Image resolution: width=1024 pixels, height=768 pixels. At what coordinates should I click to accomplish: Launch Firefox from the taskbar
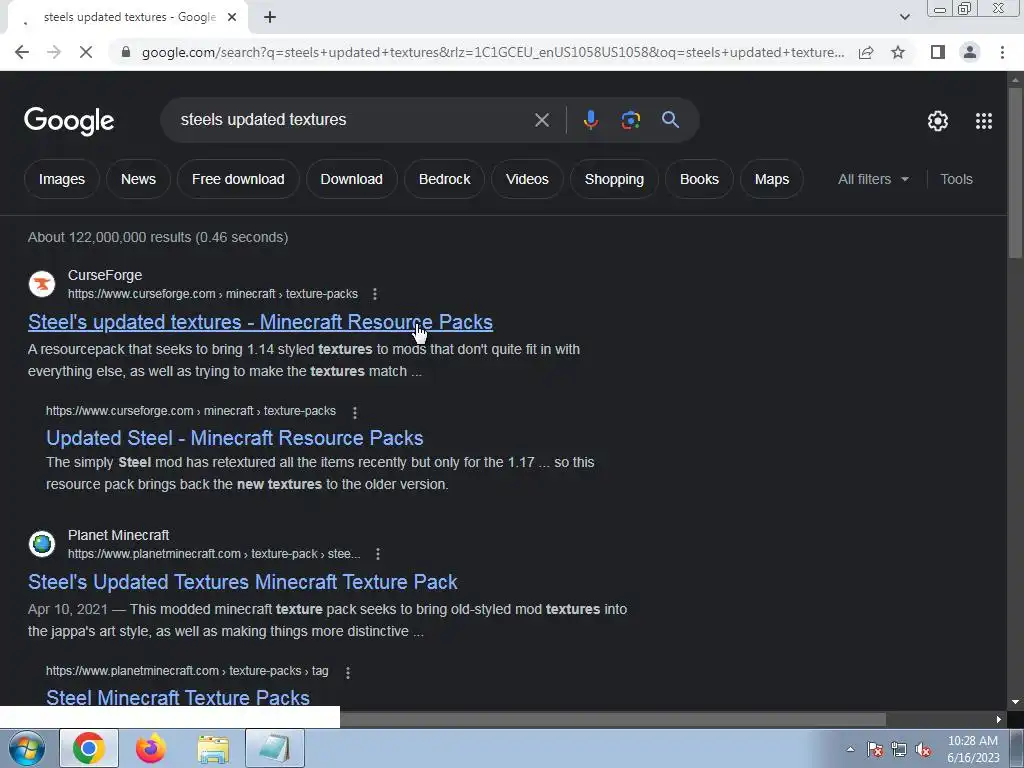coord(151,748)
